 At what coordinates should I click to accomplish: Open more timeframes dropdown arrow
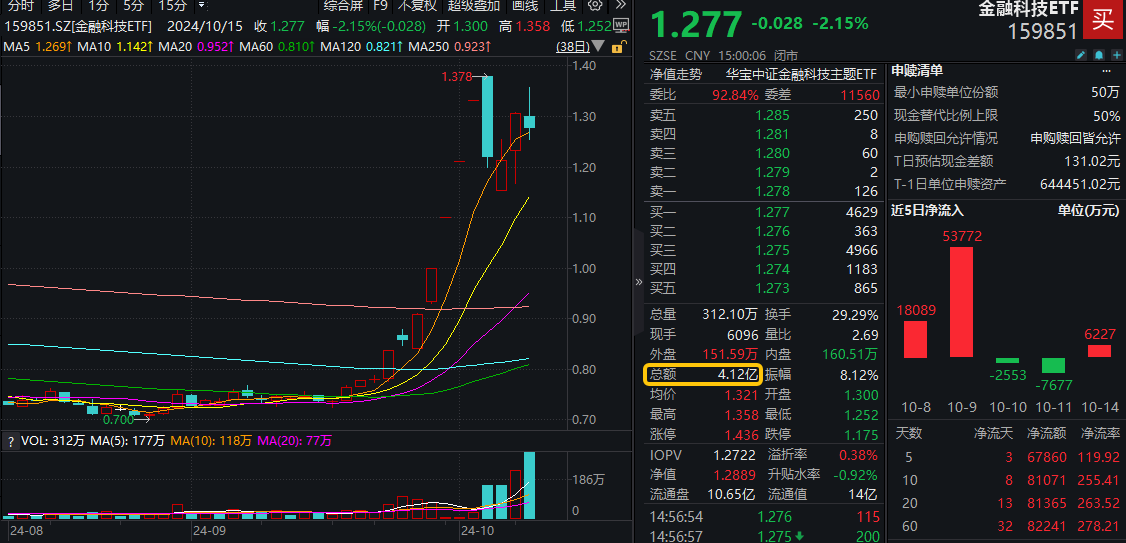point(200,6)
